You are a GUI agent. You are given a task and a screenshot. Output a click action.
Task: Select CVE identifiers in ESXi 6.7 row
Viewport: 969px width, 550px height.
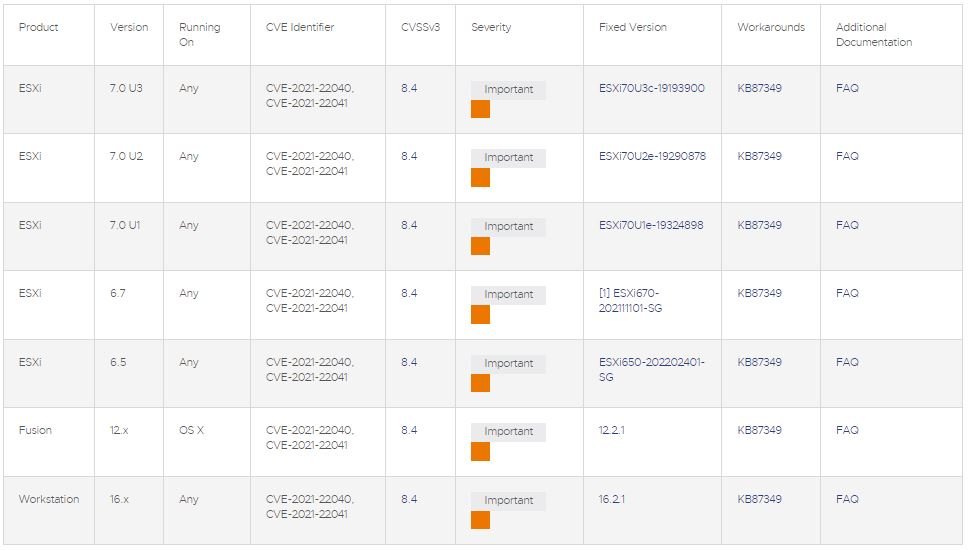pyautogui.click(x=310, y=300)
